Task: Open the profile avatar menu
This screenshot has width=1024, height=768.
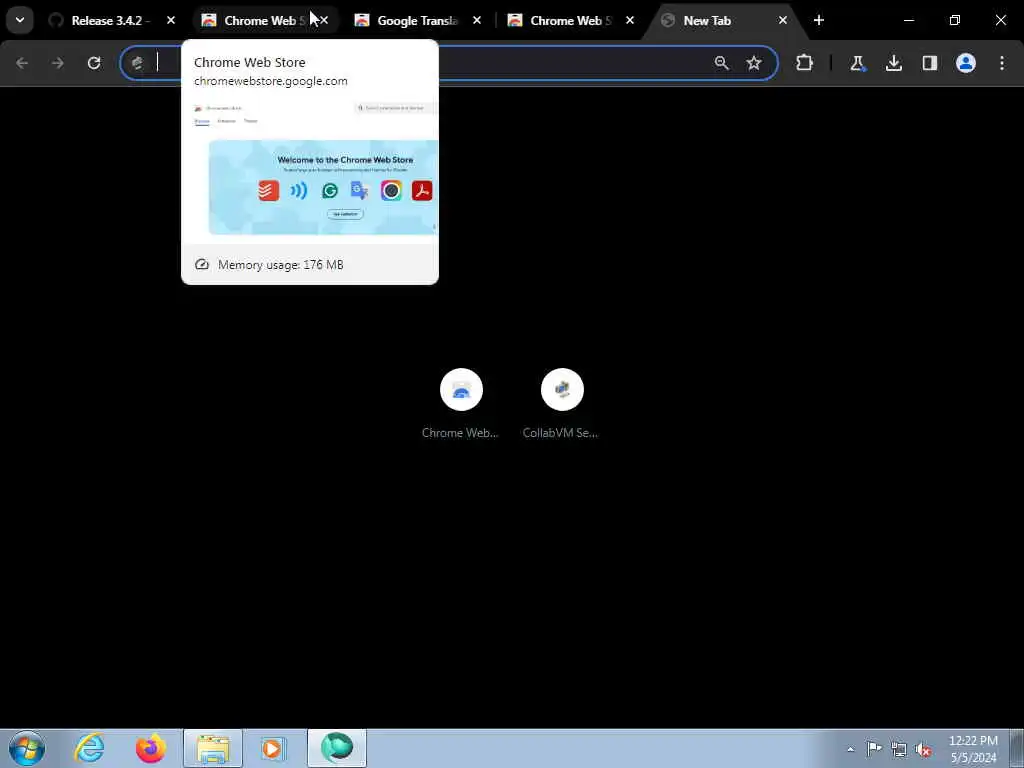Action: (965, 63)
